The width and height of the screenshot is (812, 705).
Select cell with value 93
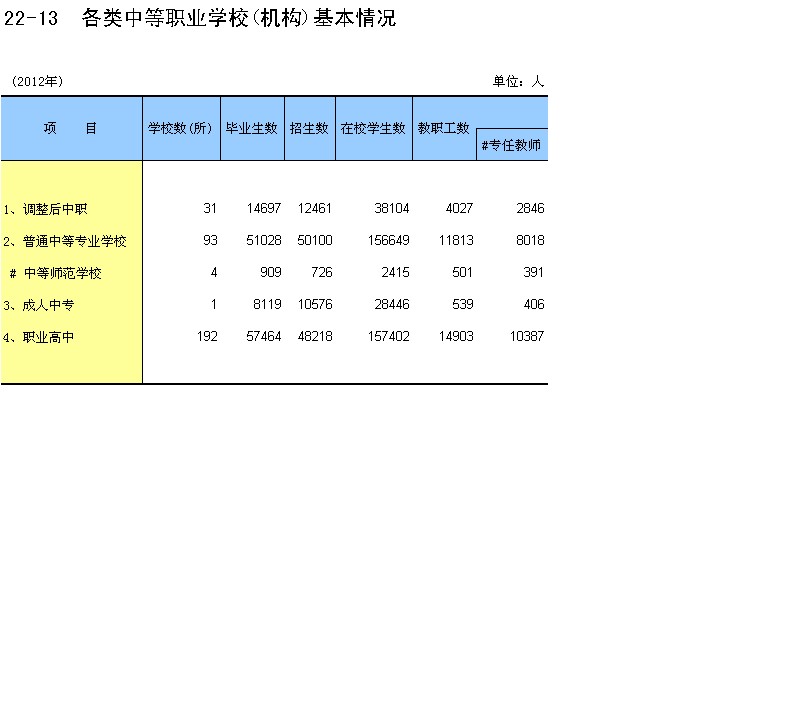click(210, 240)
